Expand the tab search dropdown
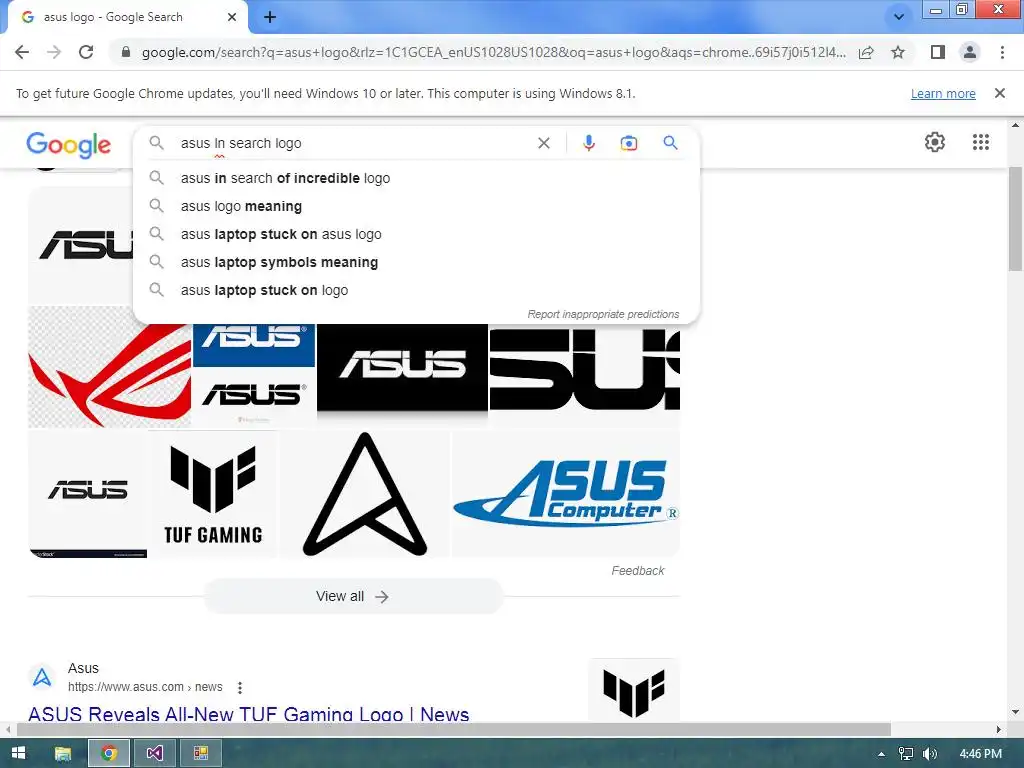This screenshot has height=768, width=1024. coord(899,17)
